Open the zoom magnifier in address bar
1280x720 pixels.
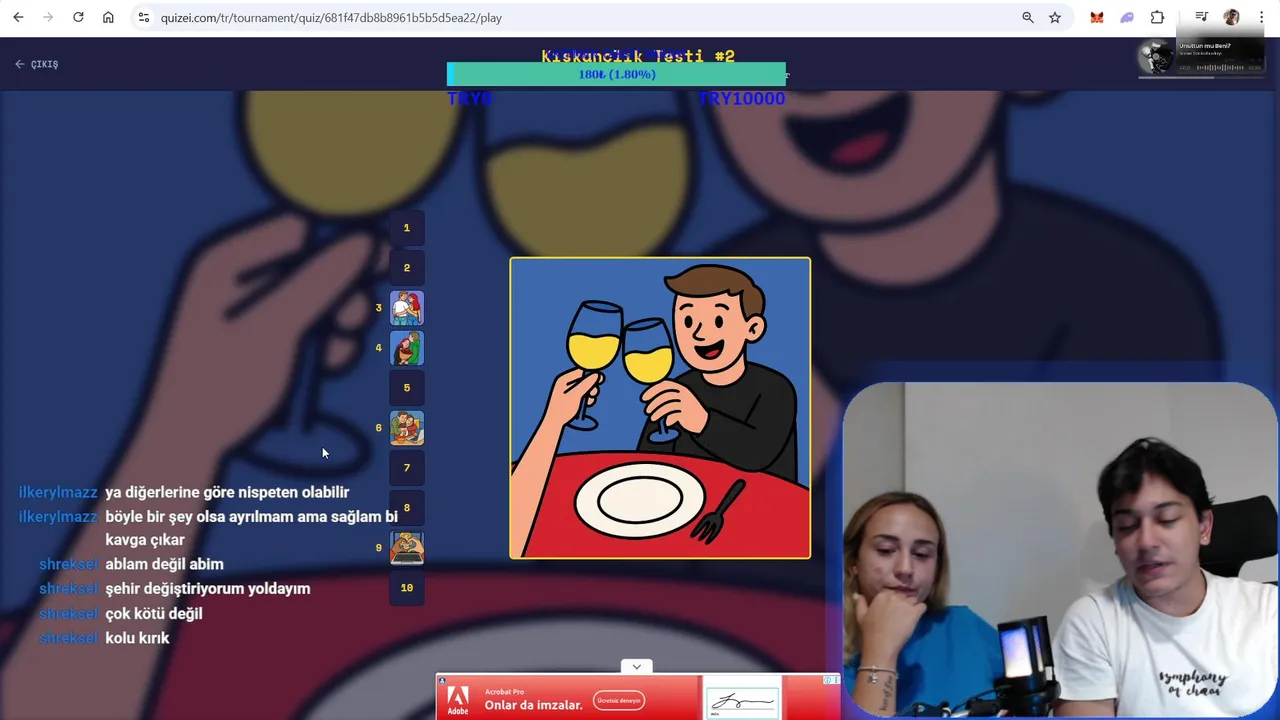tap(1027, 17)
